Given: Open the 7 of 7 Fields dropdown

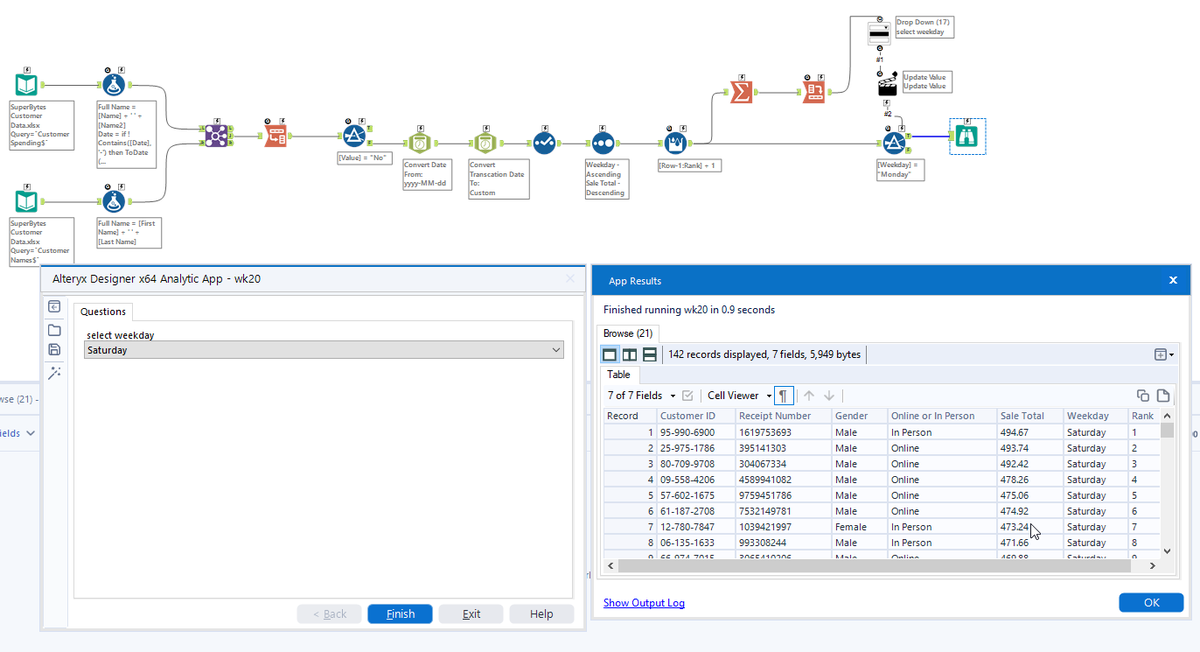Looking at the screenshot, I should pyautogui.click(x=641, y=395).
